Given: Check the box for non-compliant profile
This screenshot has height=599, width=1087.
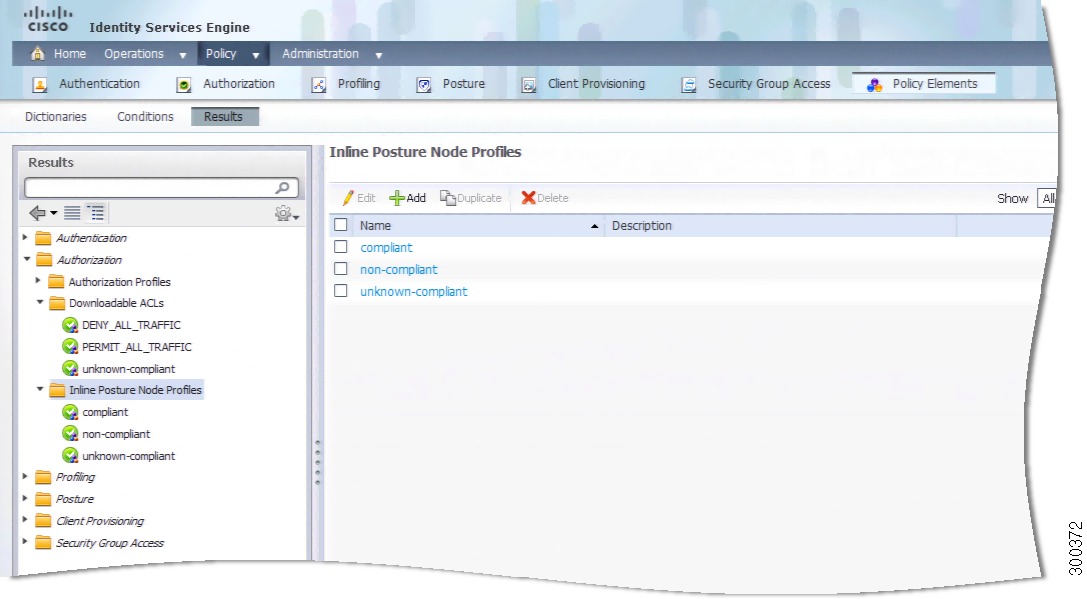Looking at the screenshot, I should point(340,269).
